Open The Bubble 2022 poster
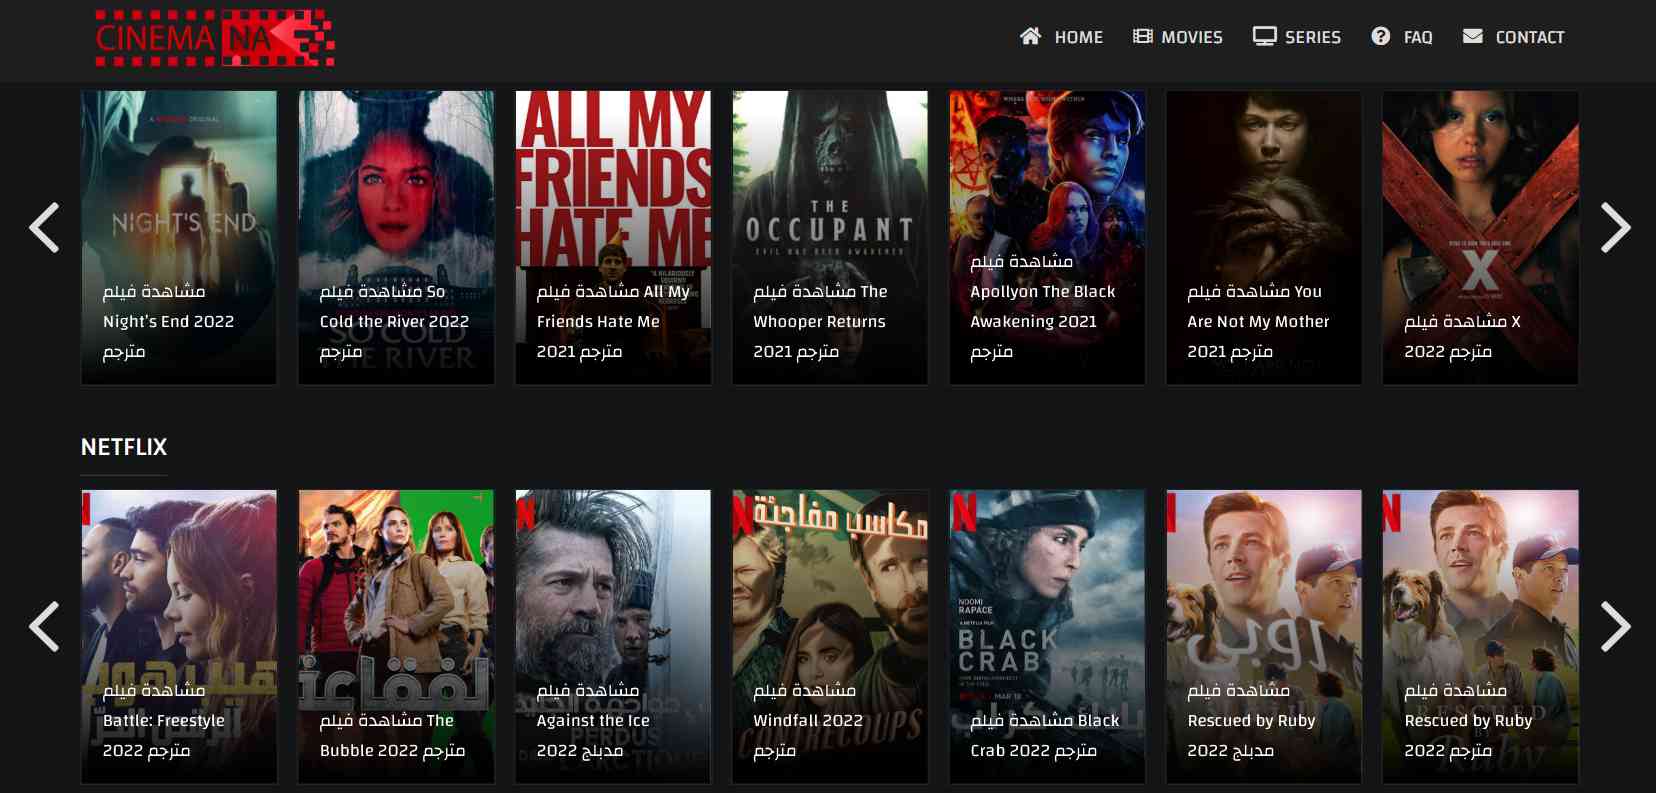1656x793 pixels. [x=396, y=636]
